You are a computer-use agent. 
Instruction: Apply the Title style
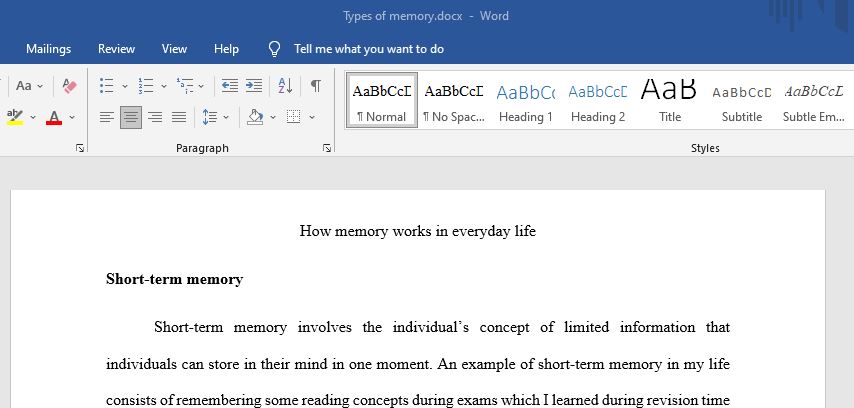point(669,100)
